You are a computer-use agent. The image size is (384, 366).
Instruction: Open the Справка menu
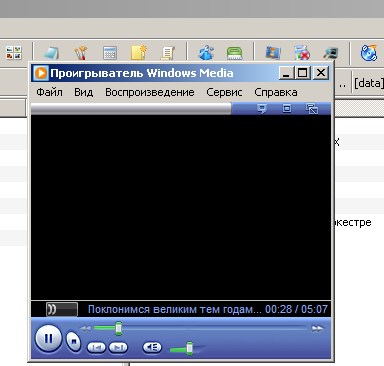click(x=276, y=92)
